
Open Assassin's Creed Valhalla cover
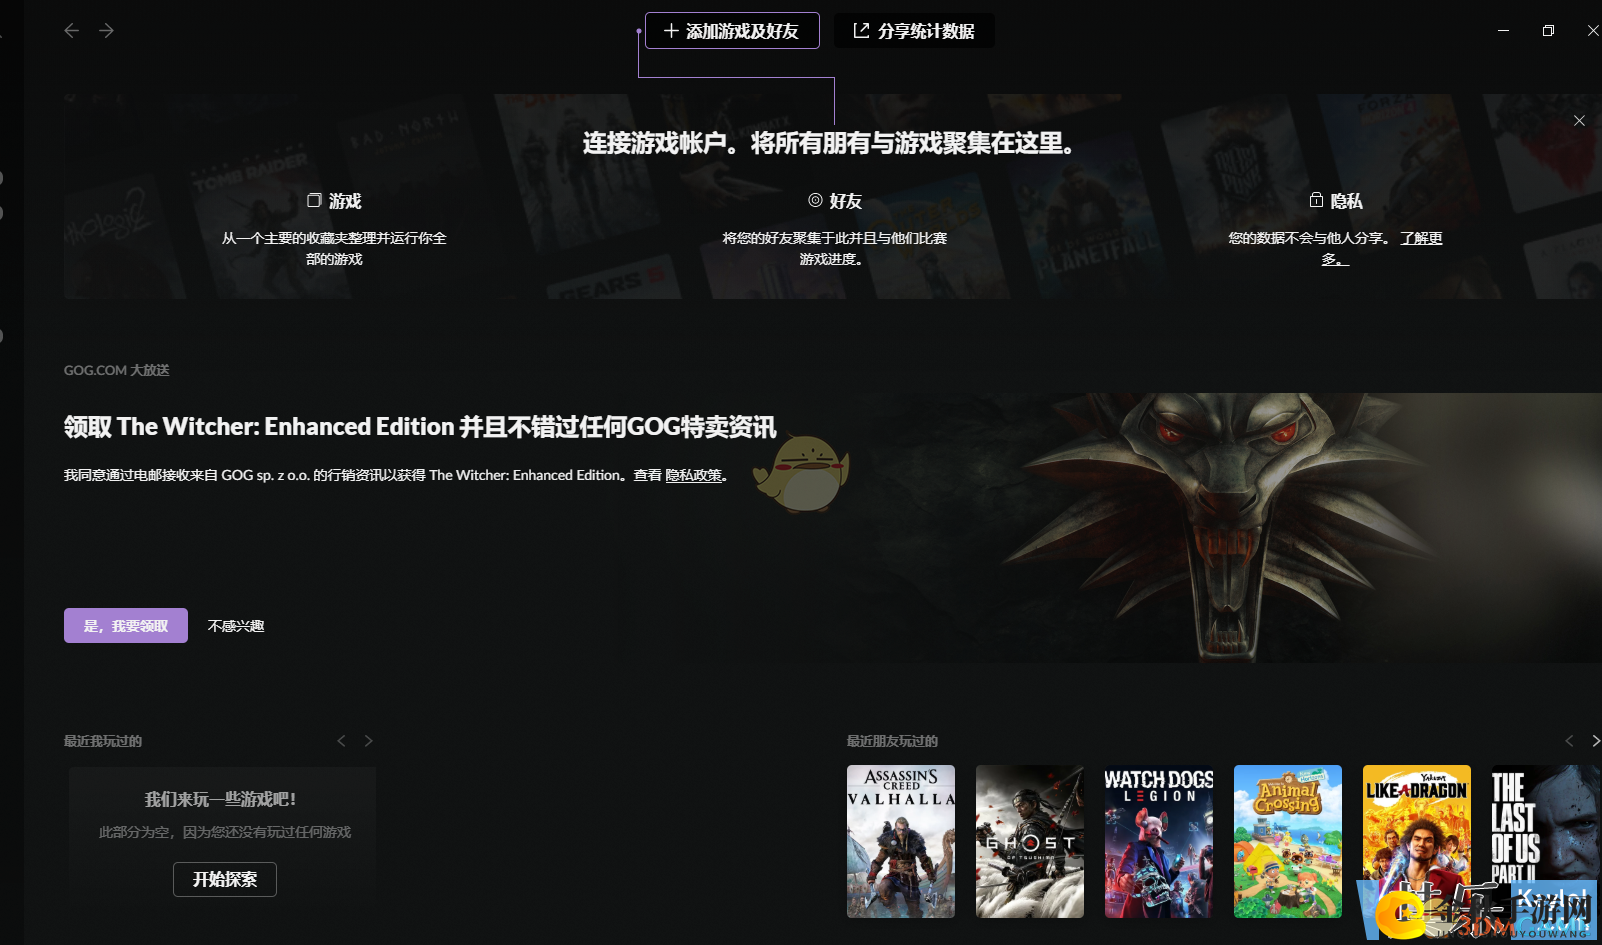tap(901, 841)
